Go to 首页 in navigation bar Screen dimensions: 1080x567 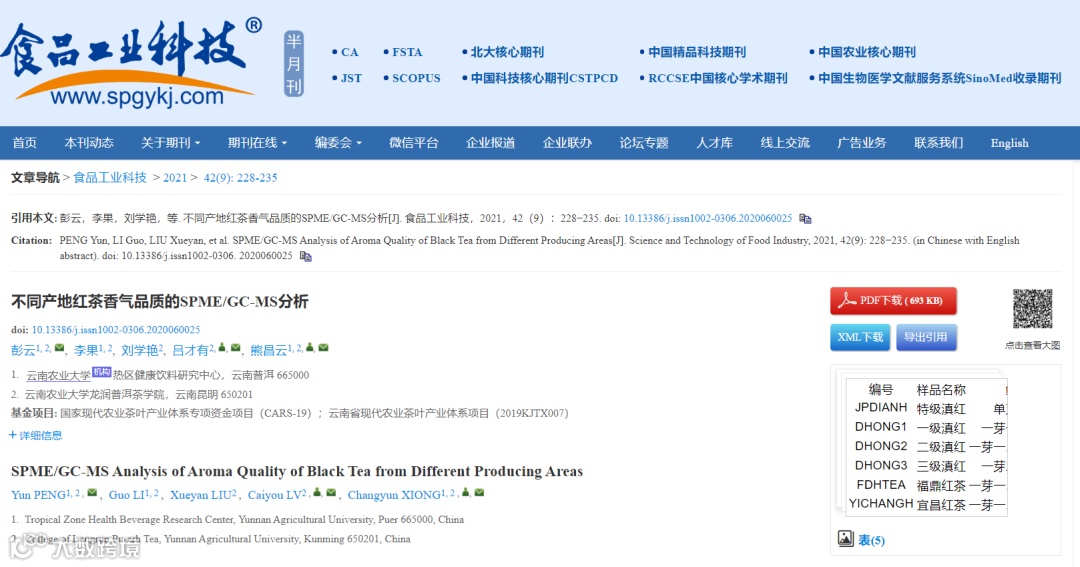click(x=25, y=143)
